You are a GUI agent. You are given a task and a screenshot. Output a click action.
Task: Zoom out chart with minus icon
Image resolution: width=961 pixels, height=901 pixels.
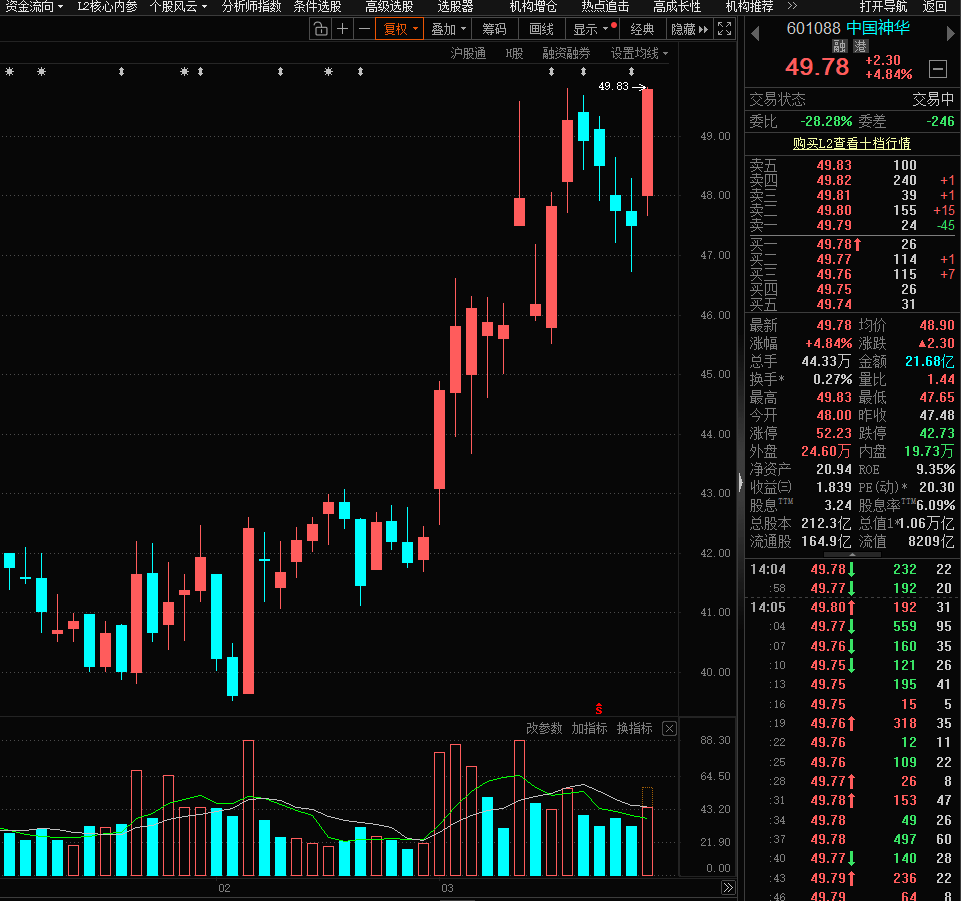[x=364, y=29]
